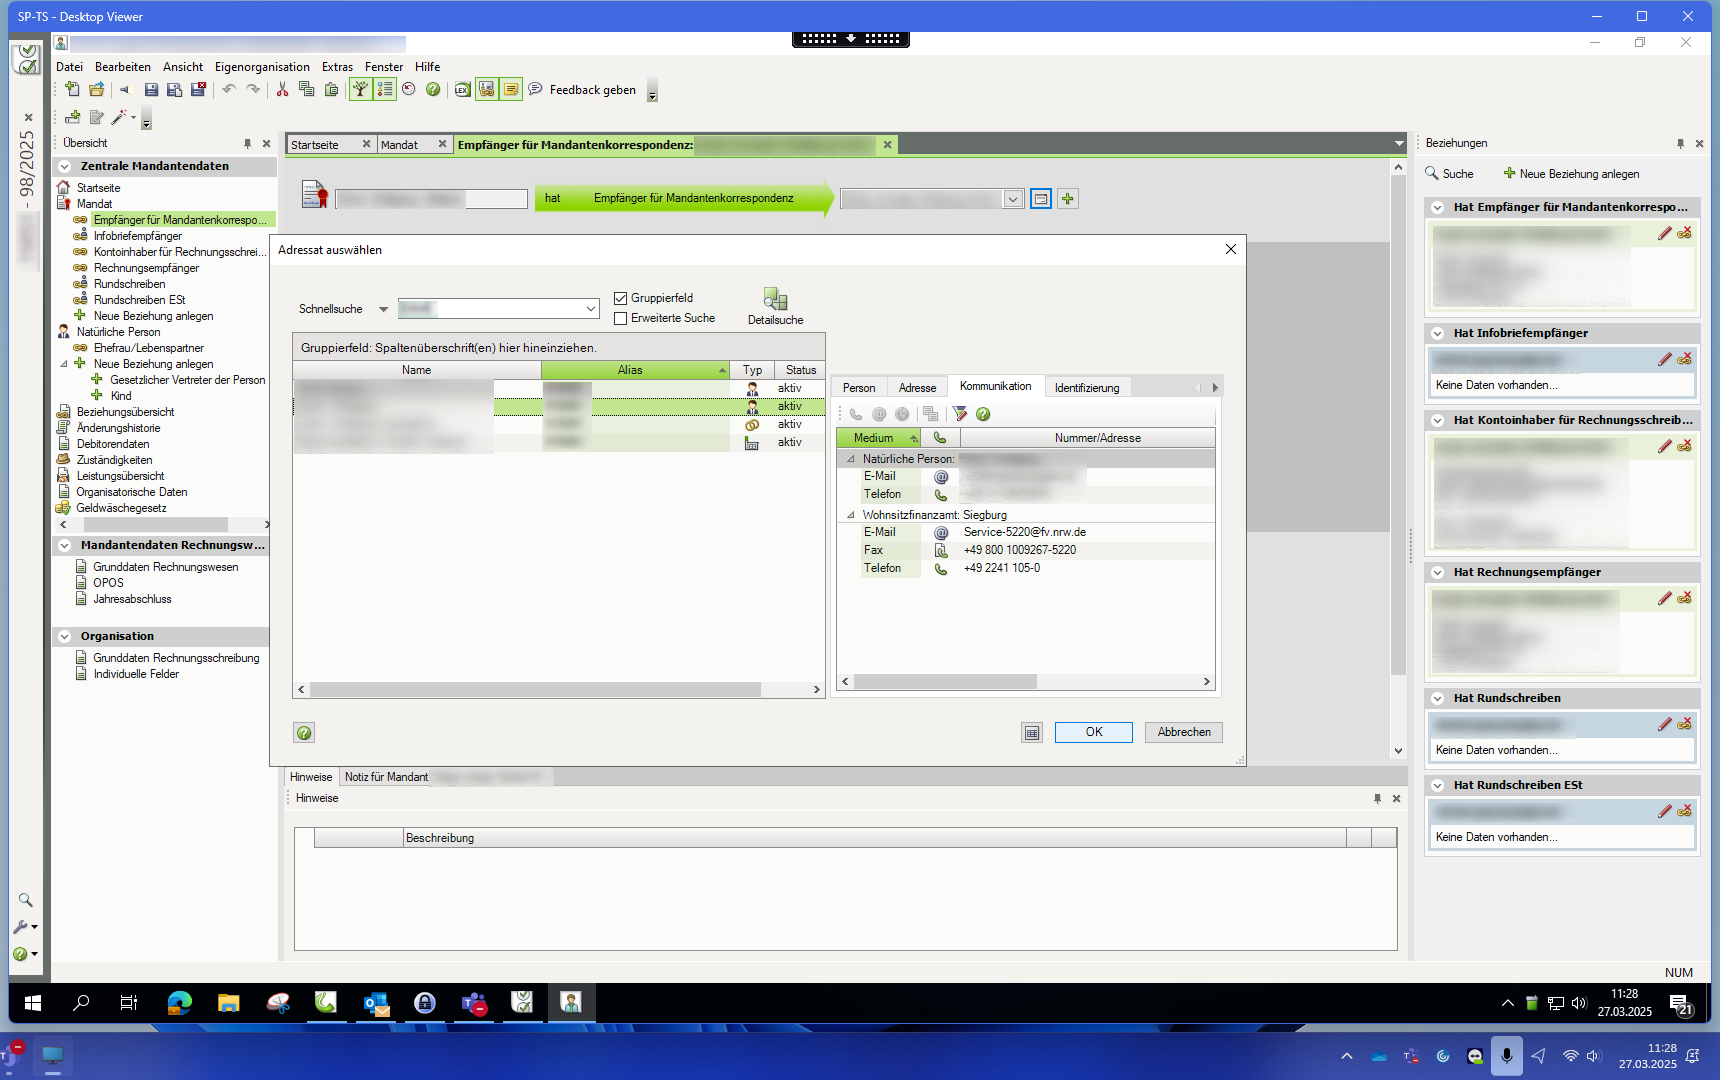Click green plus icon beside recipient dropdown
Screen dimensions: 1720x1080
point(1068,199)
